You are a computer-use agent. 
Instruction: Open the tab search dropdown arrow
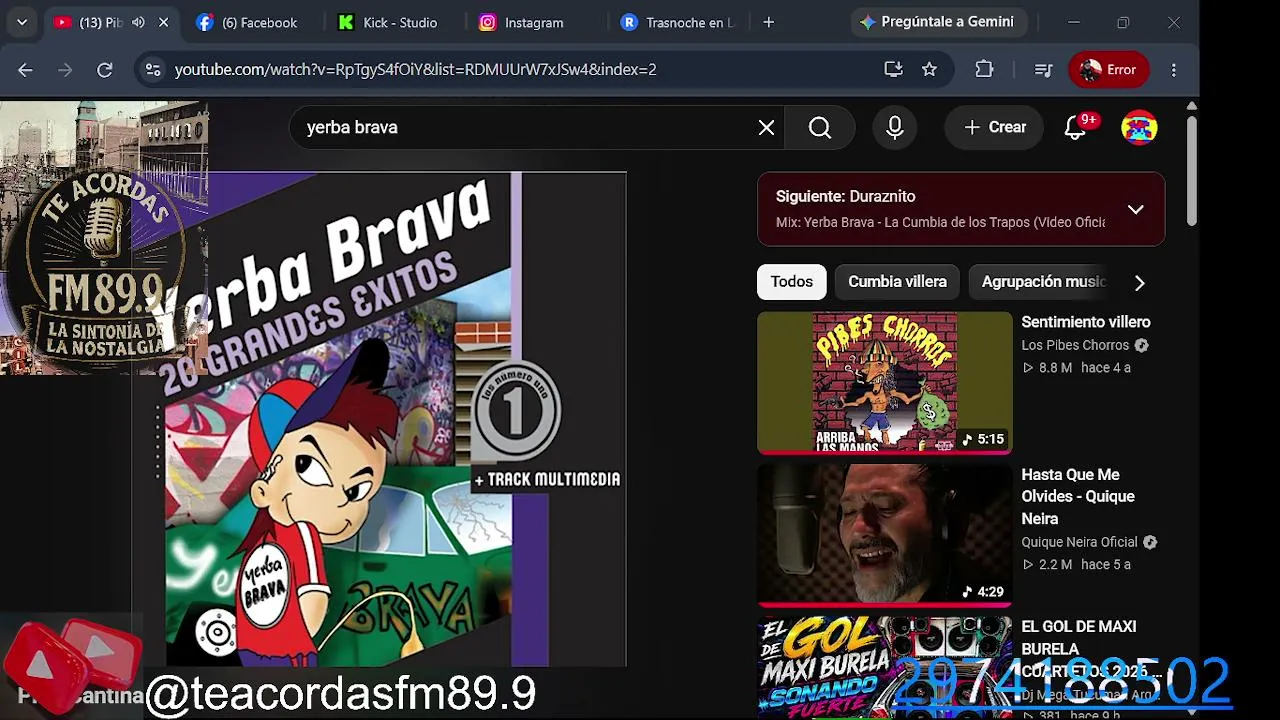coord(22,22)
